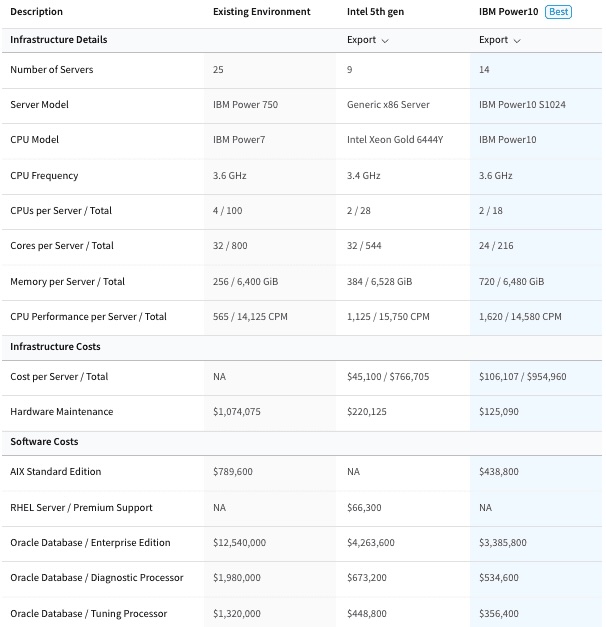Select the $45,100 / $766,705 cost cell

tap(388, 377)
